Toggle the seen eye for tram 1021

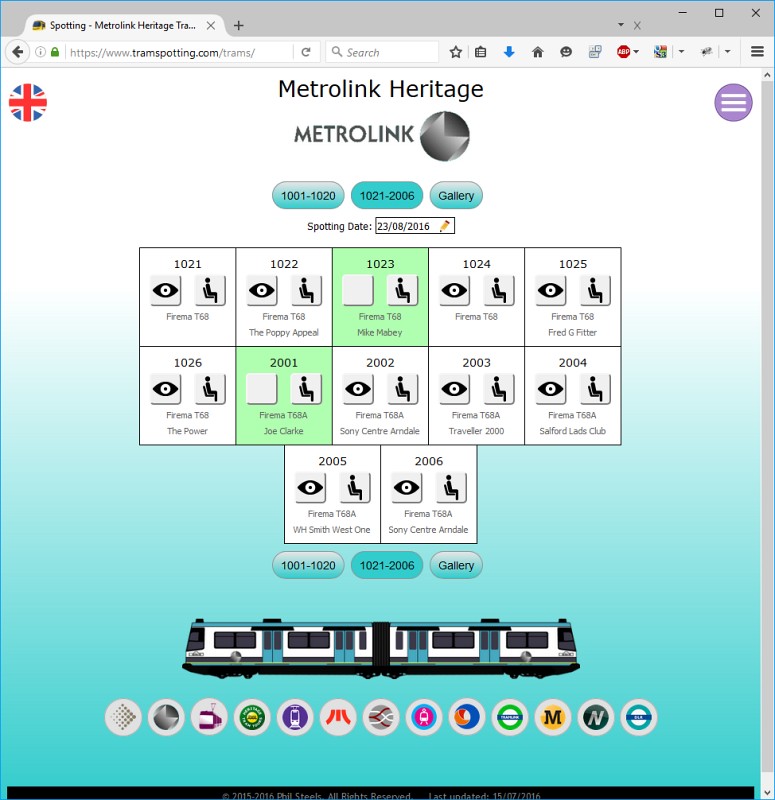[166, 290]
